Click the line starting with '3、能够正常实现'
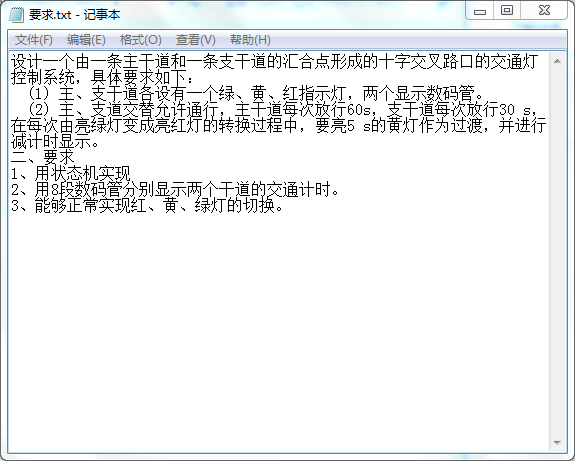The height and width of the screenshot is (461, 575). (x=147, y=205)
